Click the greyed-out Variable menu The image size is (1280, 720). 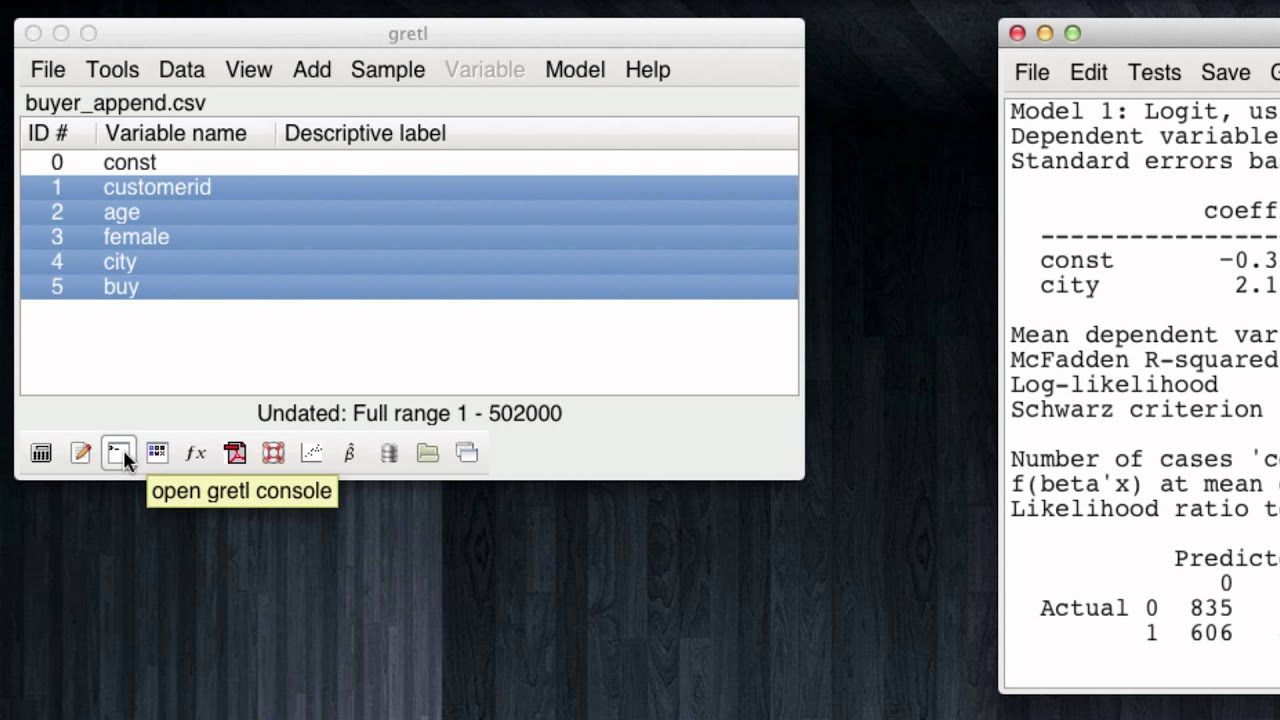tap(485, 70)
